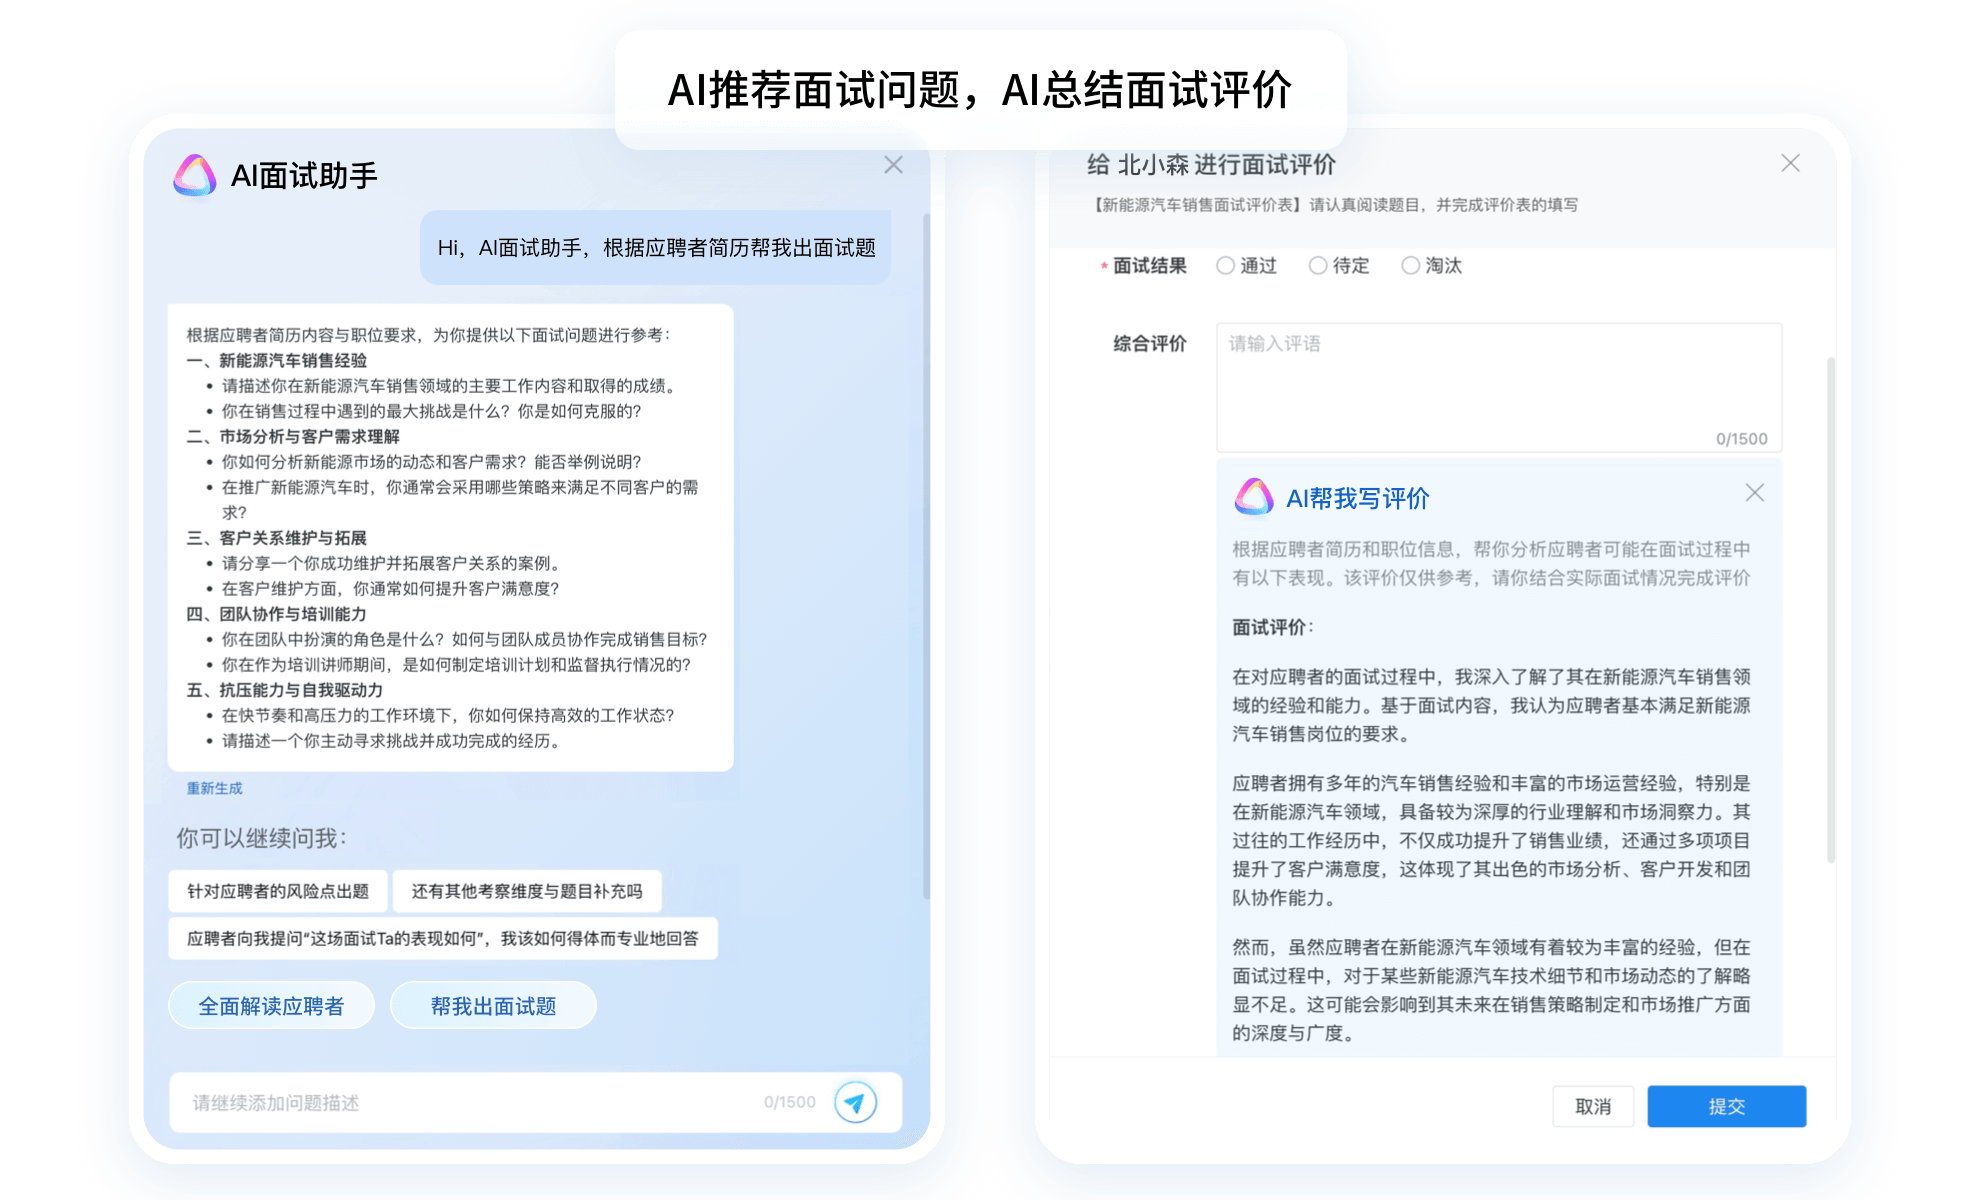The width and height of the screenshot is (1980, 1200).
Task: Close the 面试评价 dialog
Action: click(1790, 163)
